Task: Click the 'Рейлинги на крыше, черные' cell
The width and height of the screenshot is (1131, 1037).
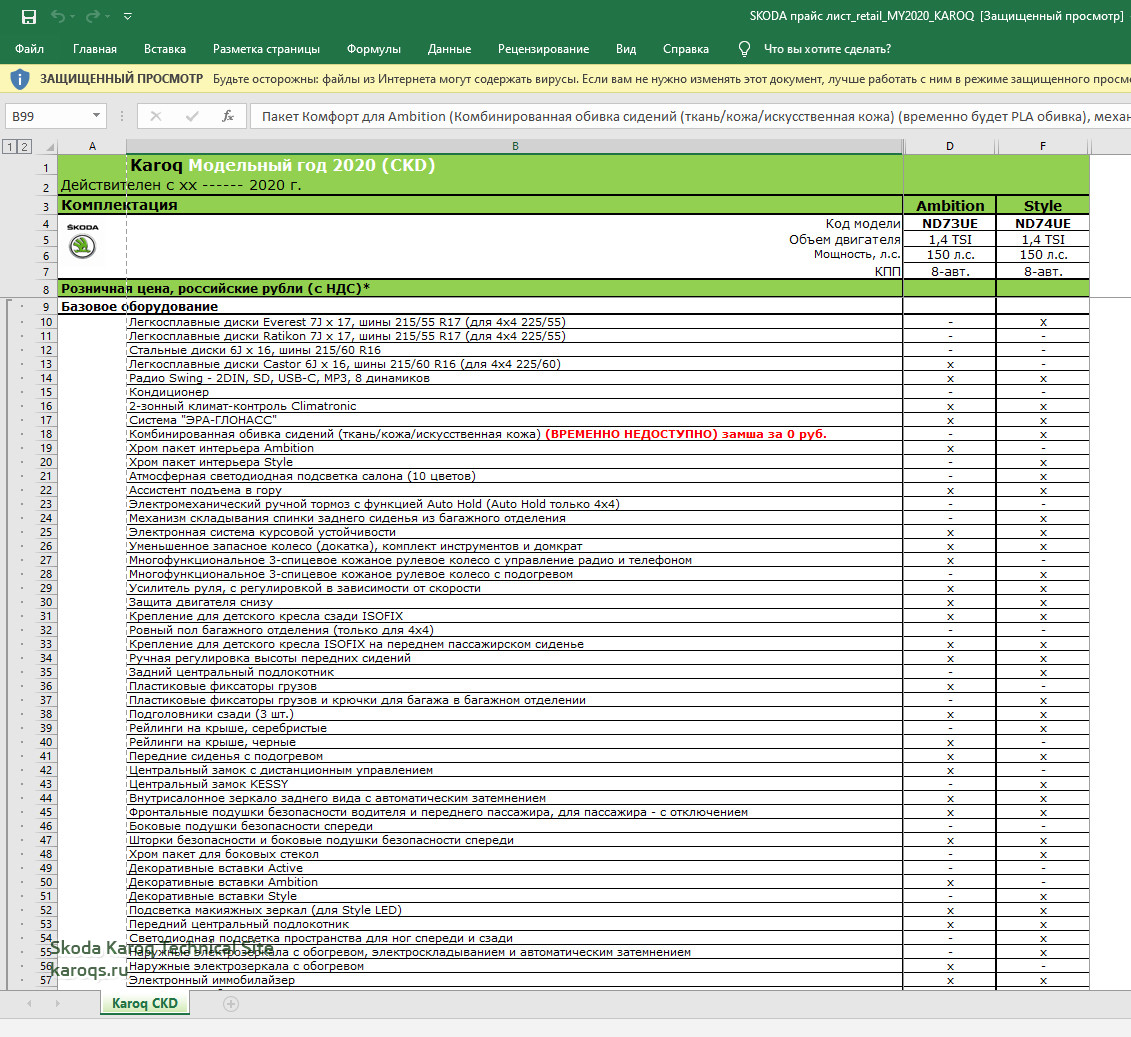Action: coord(514,742)
